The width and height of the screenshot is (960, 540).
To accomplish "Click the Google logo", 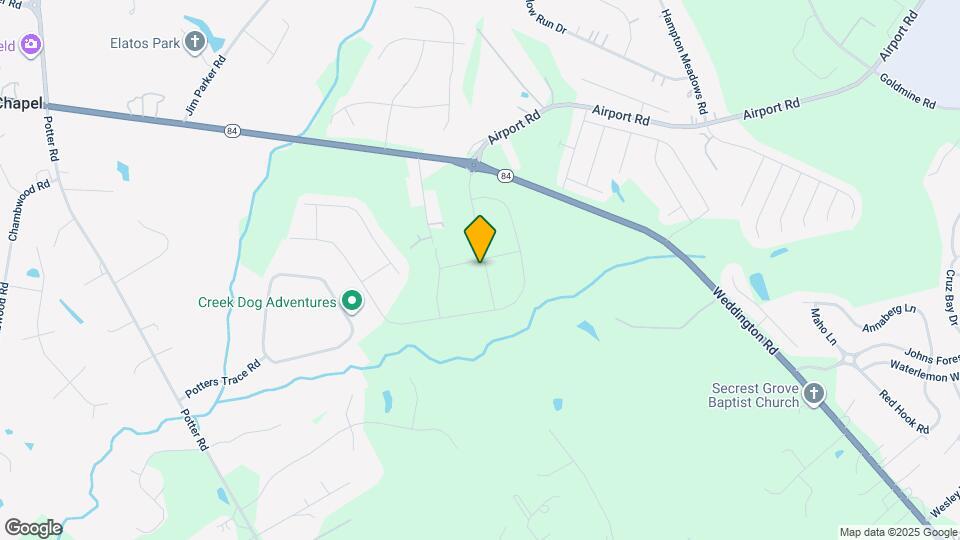I will [33, 528].
